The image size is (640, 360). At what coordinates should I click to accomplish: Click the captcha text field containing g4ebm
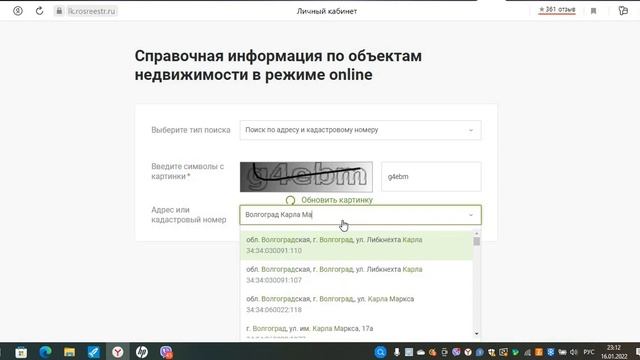tap(431, 177)
